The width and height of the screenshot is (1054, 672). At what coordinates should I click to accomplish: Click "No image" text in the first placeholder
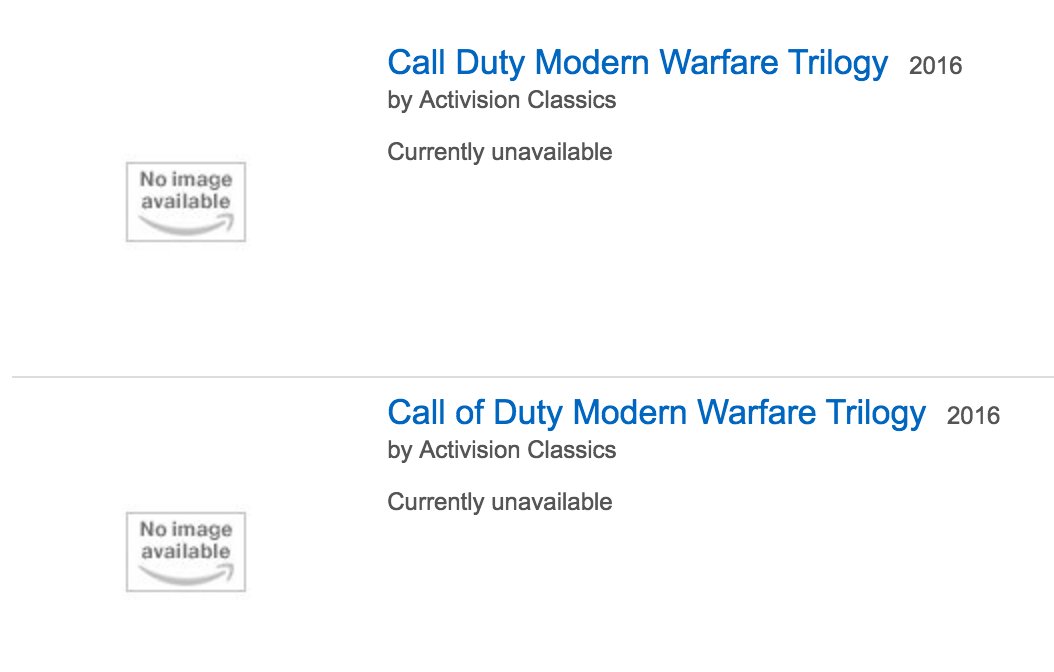click(x=186, y=180)
